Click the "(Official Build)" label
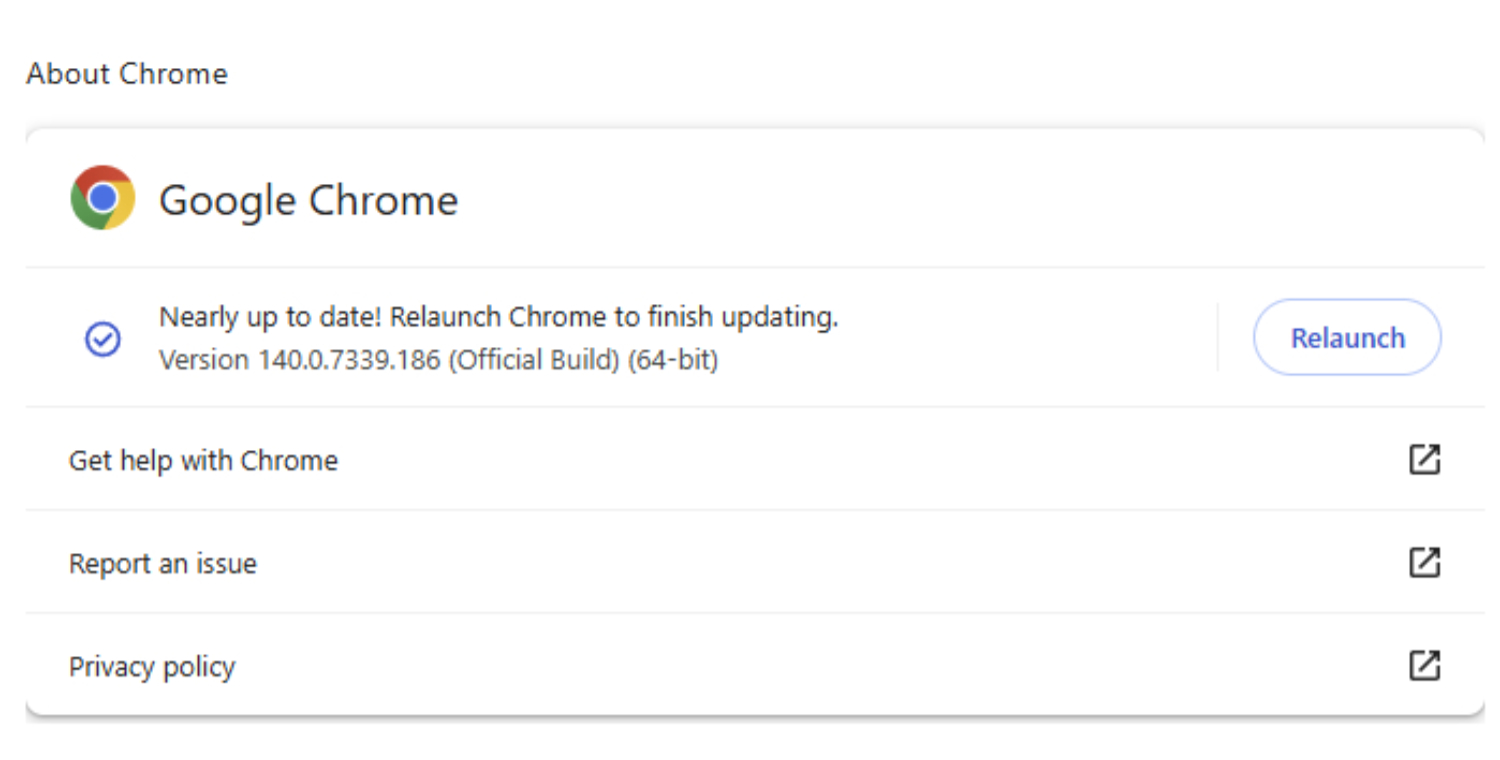 (x=534, y=360)
